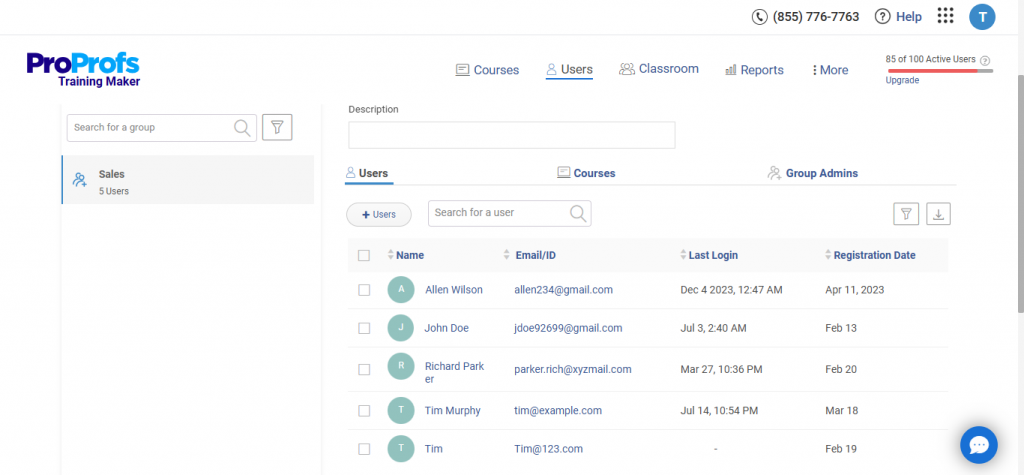Sort users by Name column
Viewport: 1024px width, 475px height.
pyautogui.click(x=409, y=255)
